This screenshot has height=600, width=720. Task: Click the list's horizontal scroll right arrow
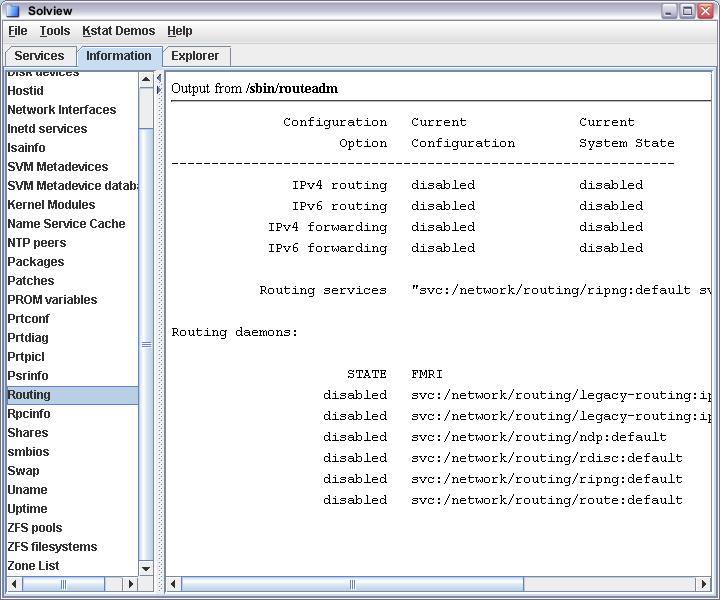point(130,584)
